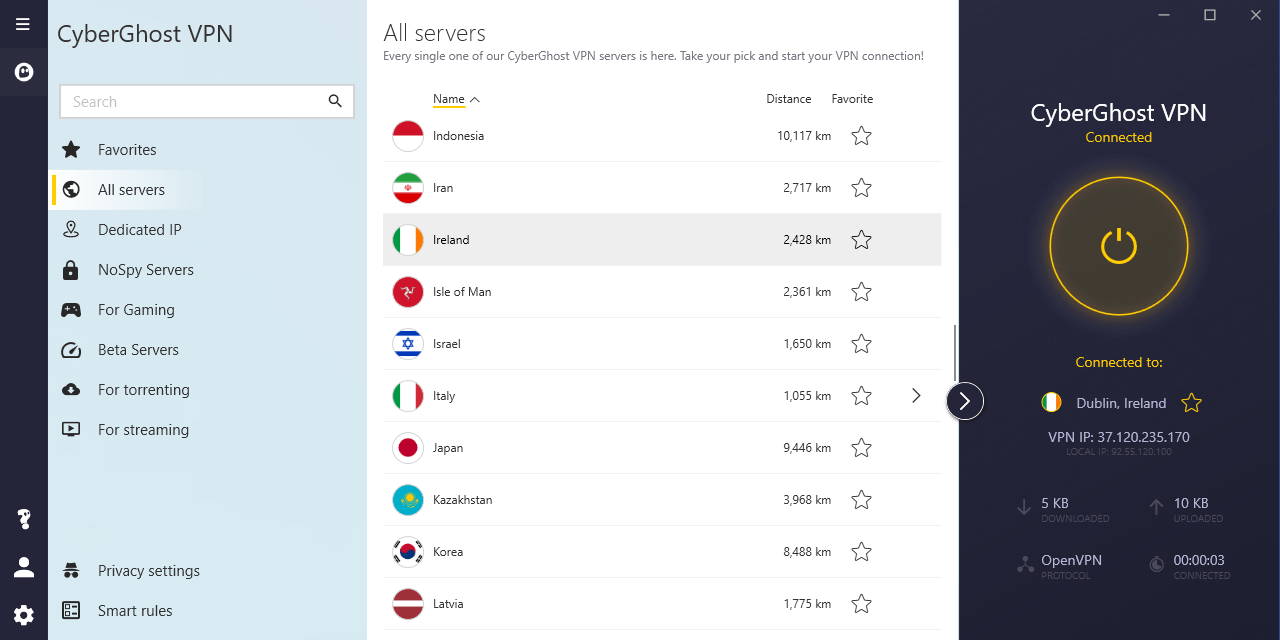The height and width of the screenshot is (640, 1280).
Task: Switch to the All servers tab
Action: (x=131, y=189)
